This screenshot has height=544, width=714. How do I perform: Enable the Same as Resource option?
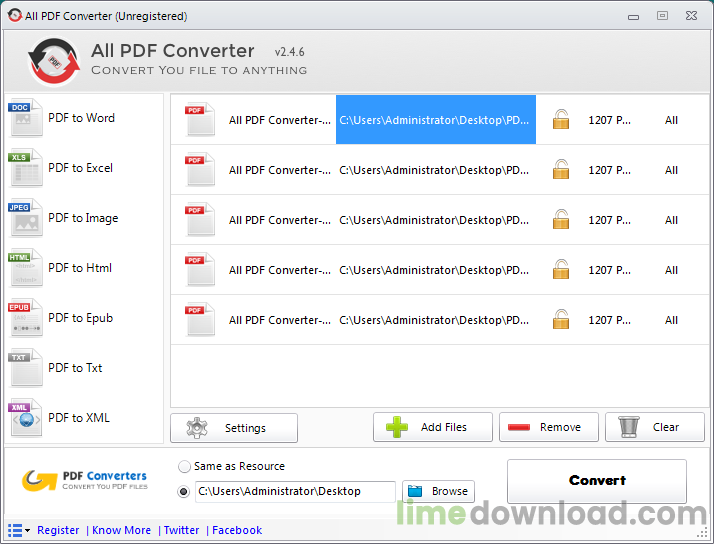(184, 467)
